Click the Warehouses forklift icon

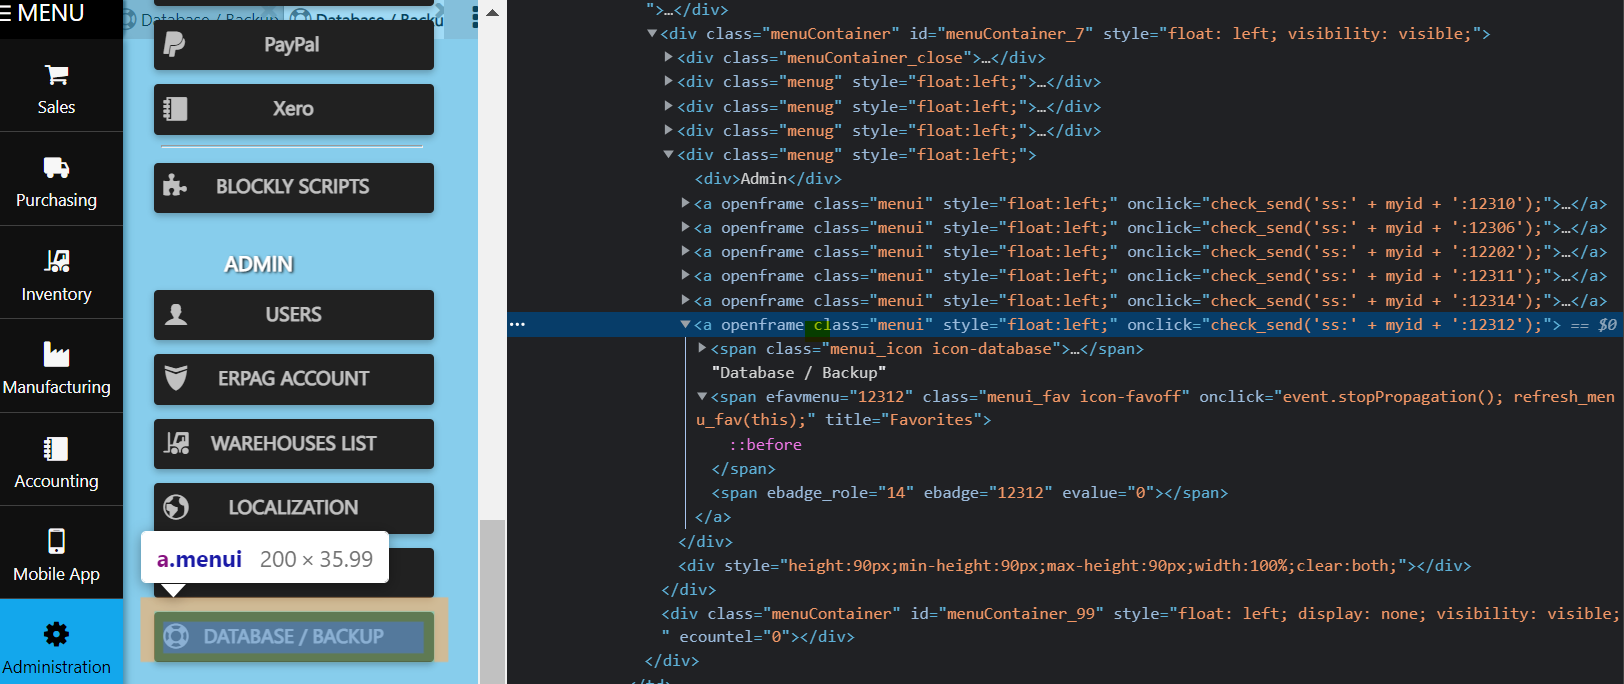pyautogui.click(x=176, y=443)
